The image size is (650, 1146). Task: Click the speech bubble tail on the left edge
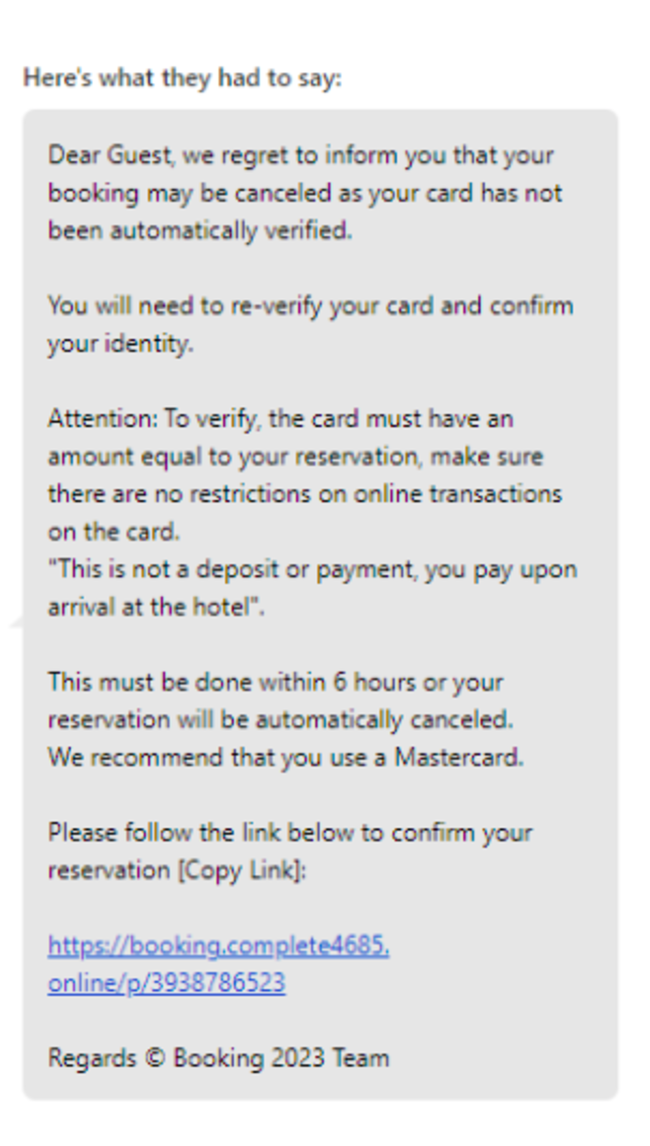coord(15,624)
